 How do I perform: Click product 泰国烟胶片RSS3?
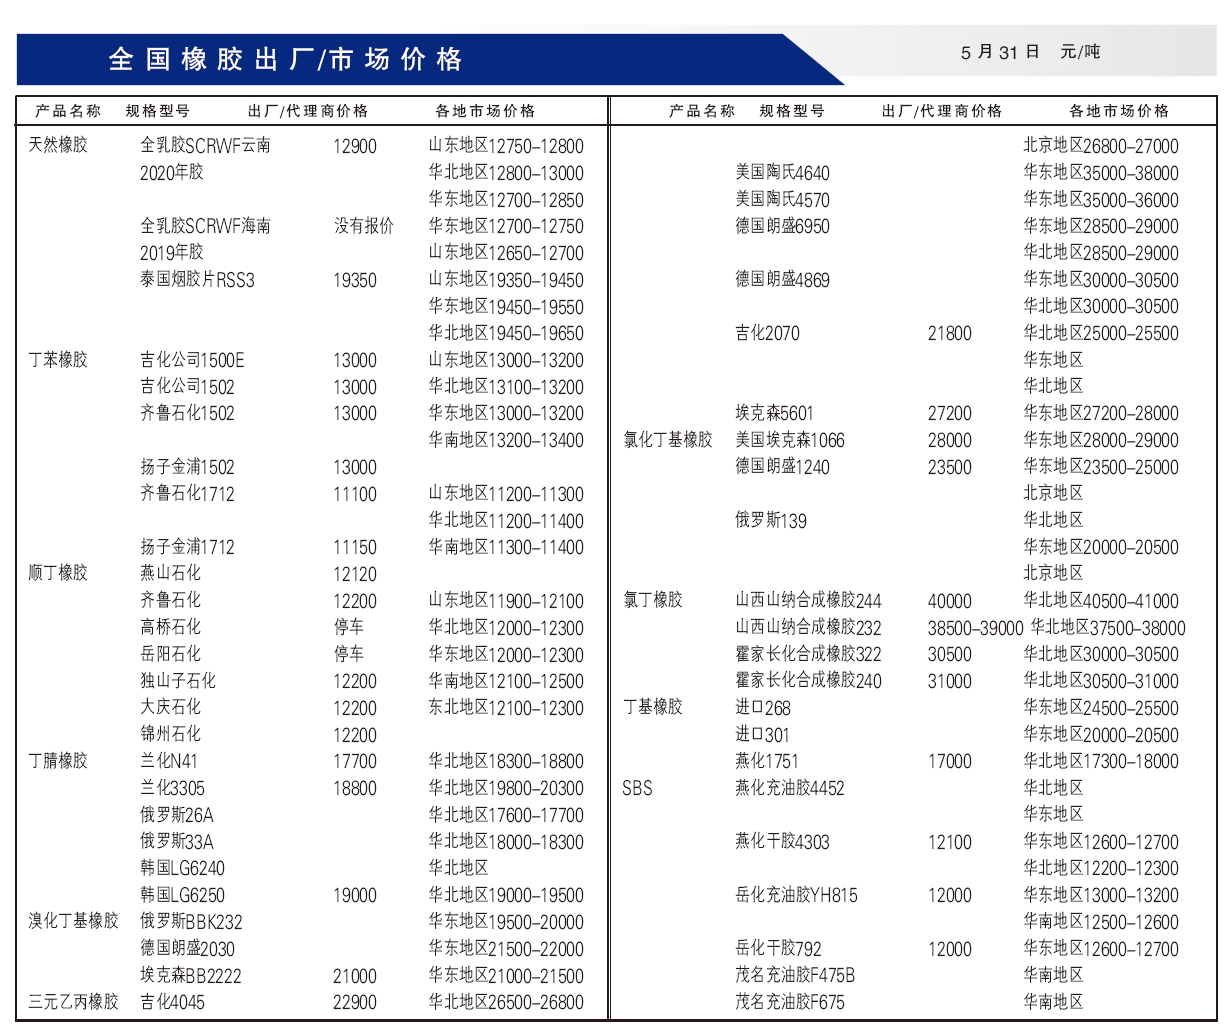[197, 280]
